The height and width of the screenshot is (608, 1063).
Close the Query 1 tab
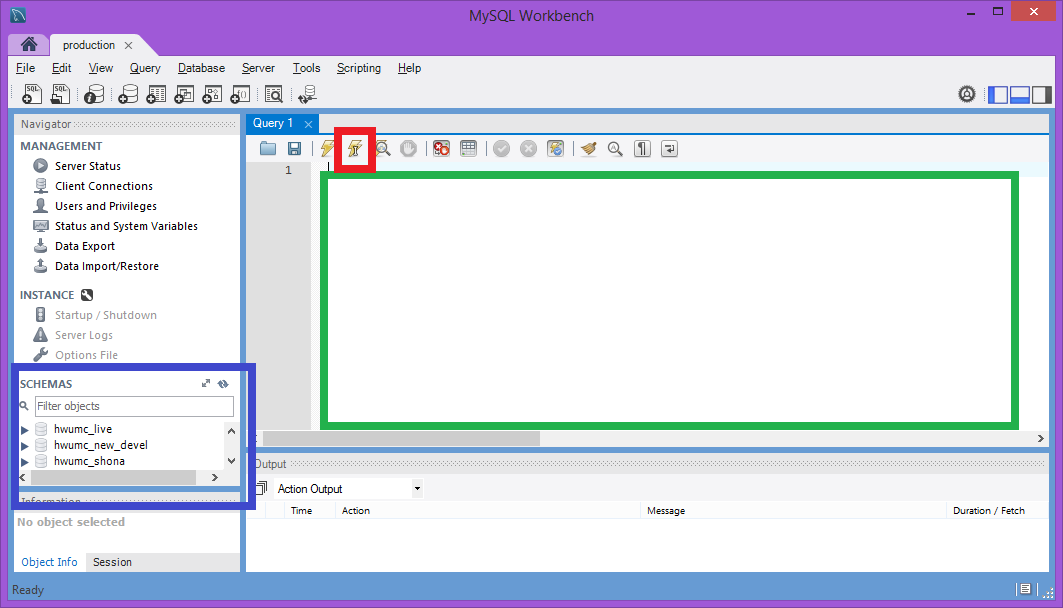(x=308, y=124)
